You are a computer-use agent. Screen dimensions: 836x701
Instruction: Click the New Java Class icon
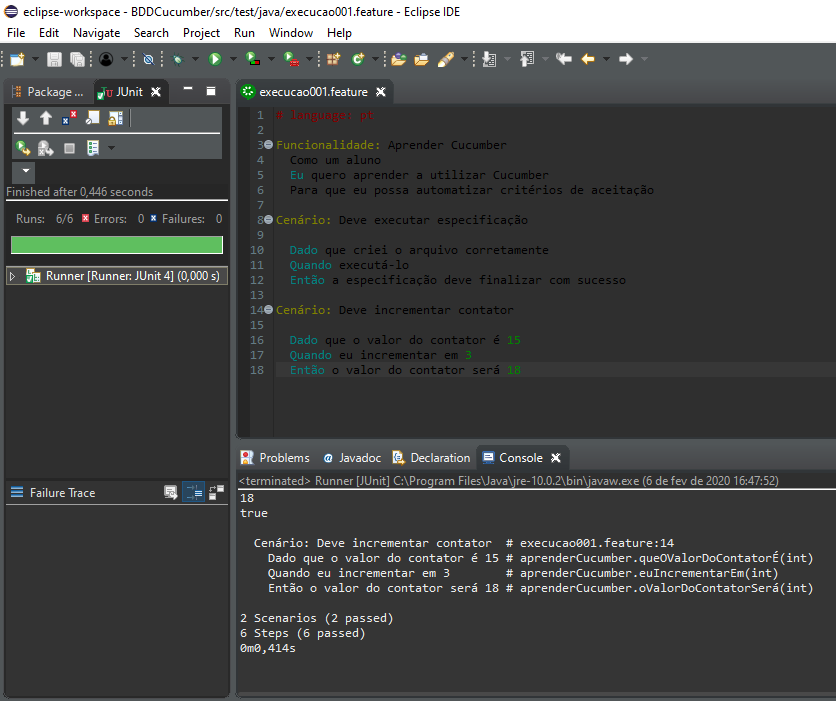358,59
